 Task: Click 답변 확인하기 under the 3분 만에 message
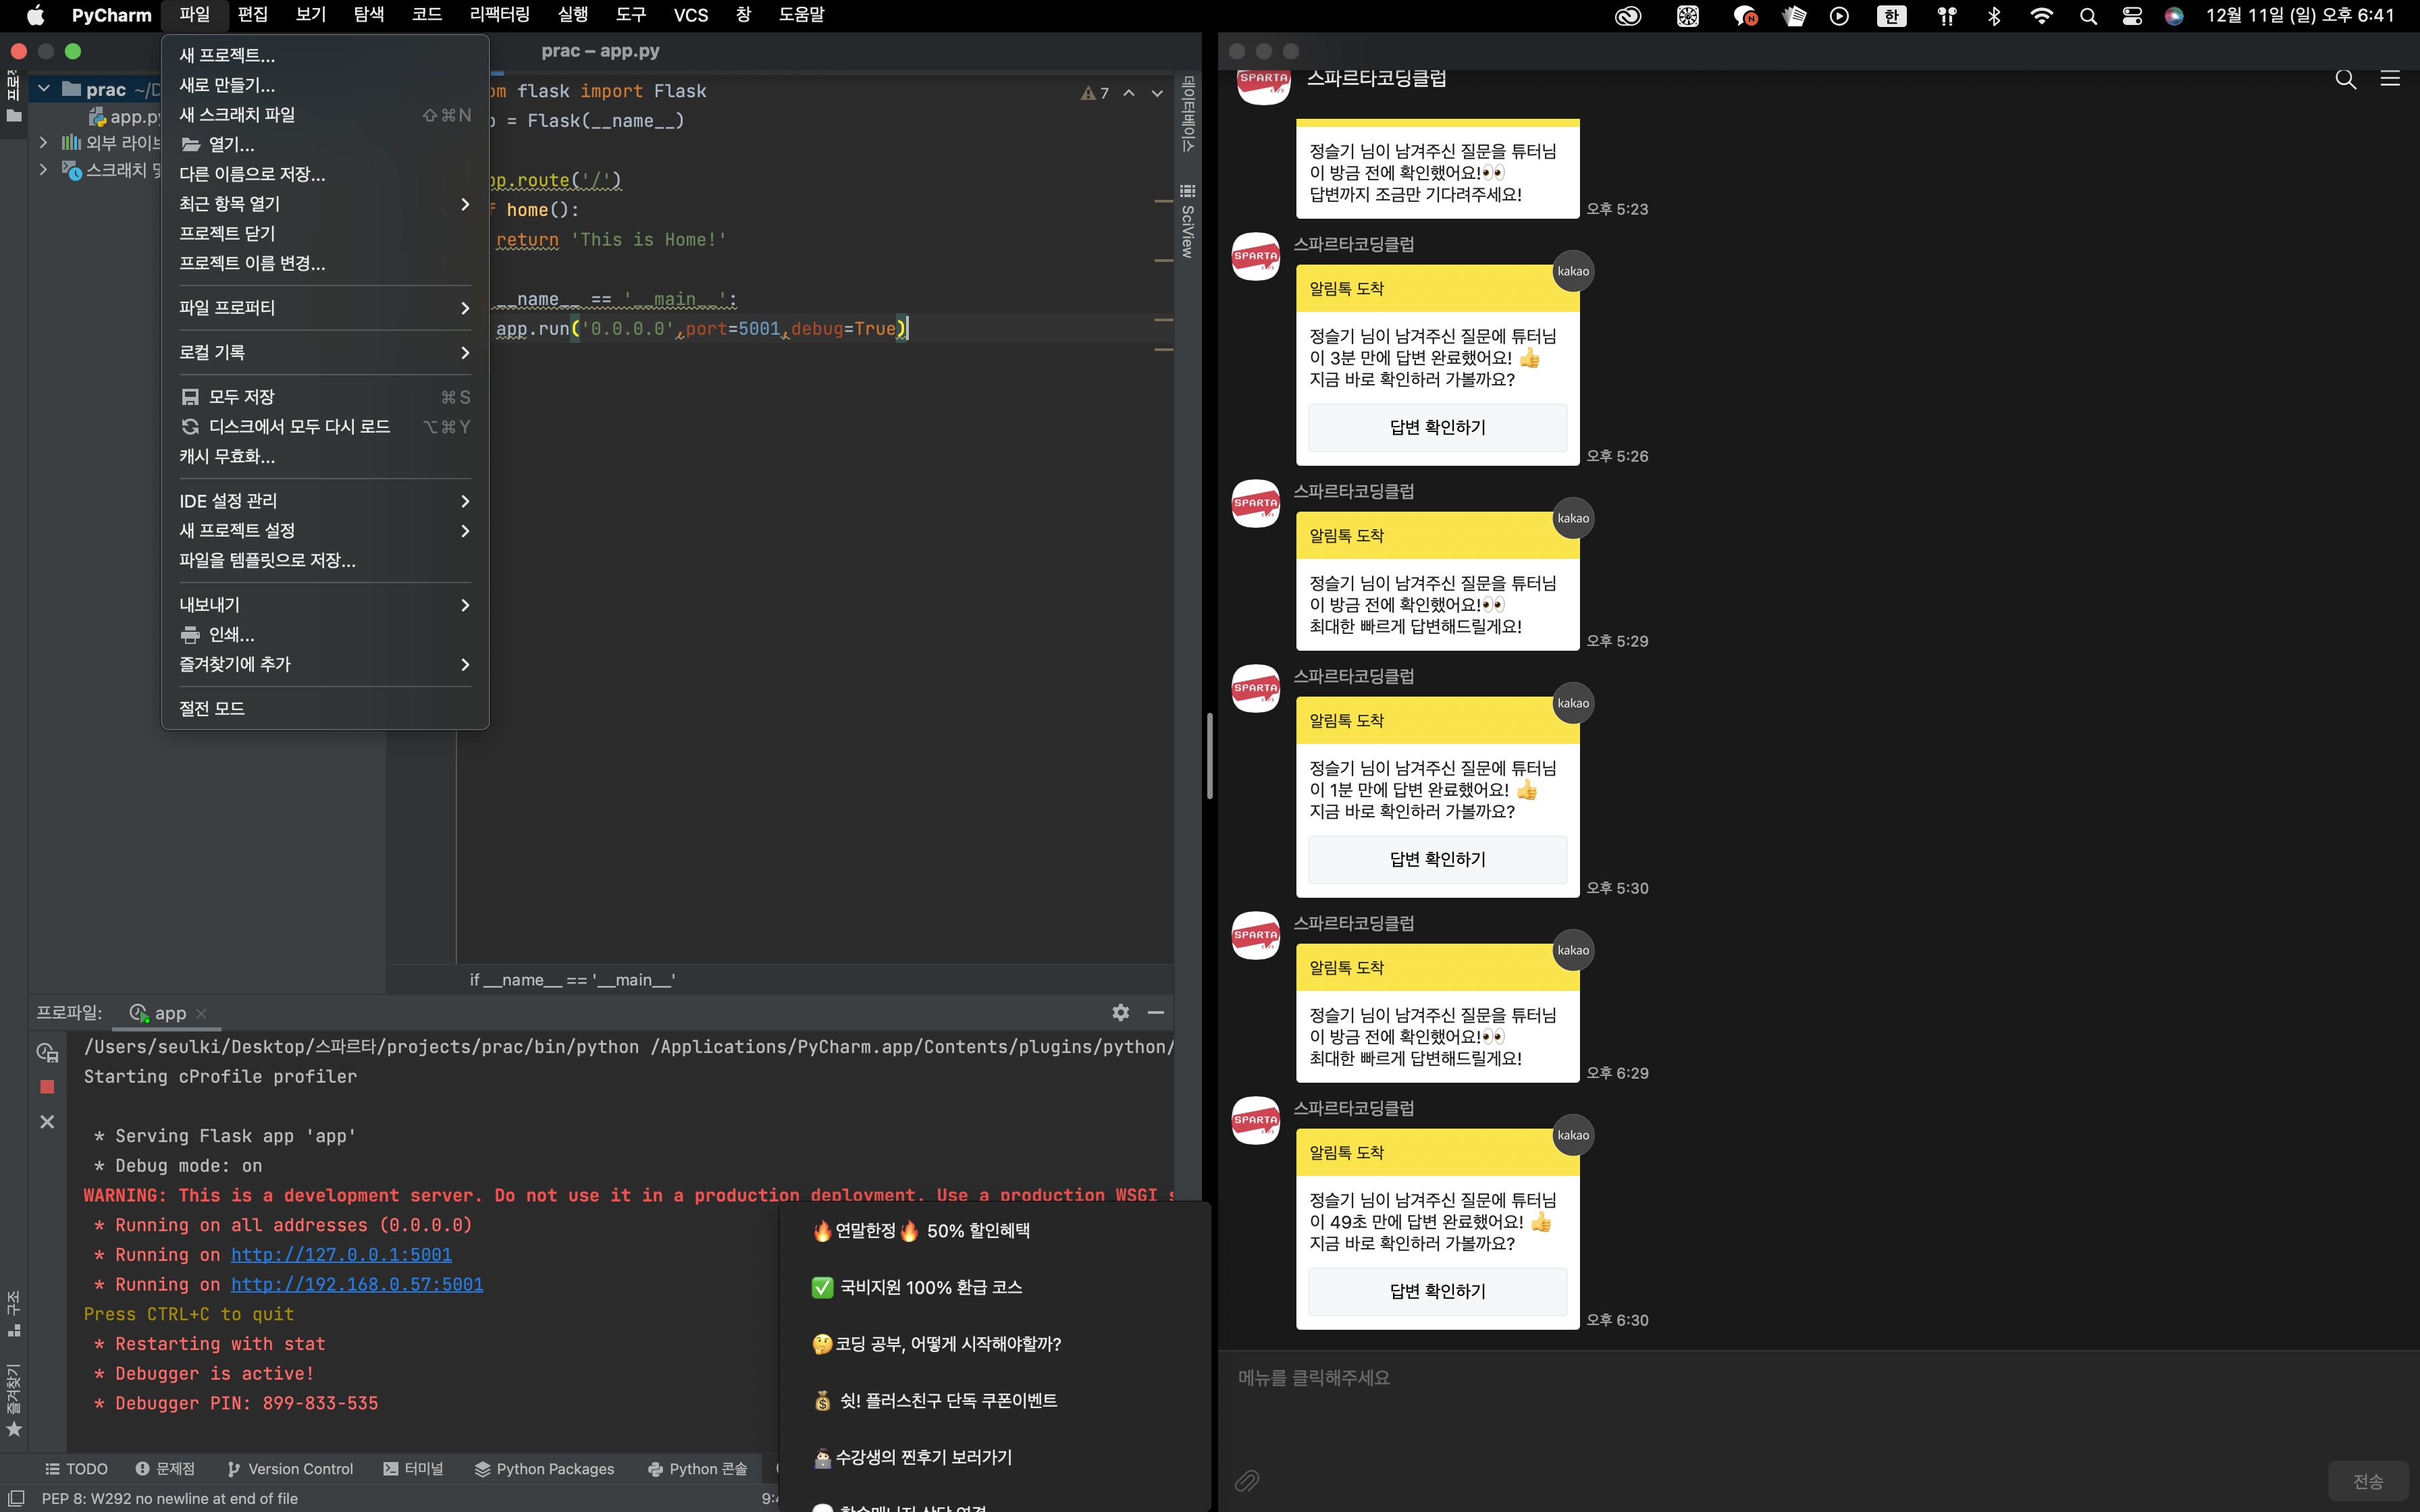[1437, 428]
